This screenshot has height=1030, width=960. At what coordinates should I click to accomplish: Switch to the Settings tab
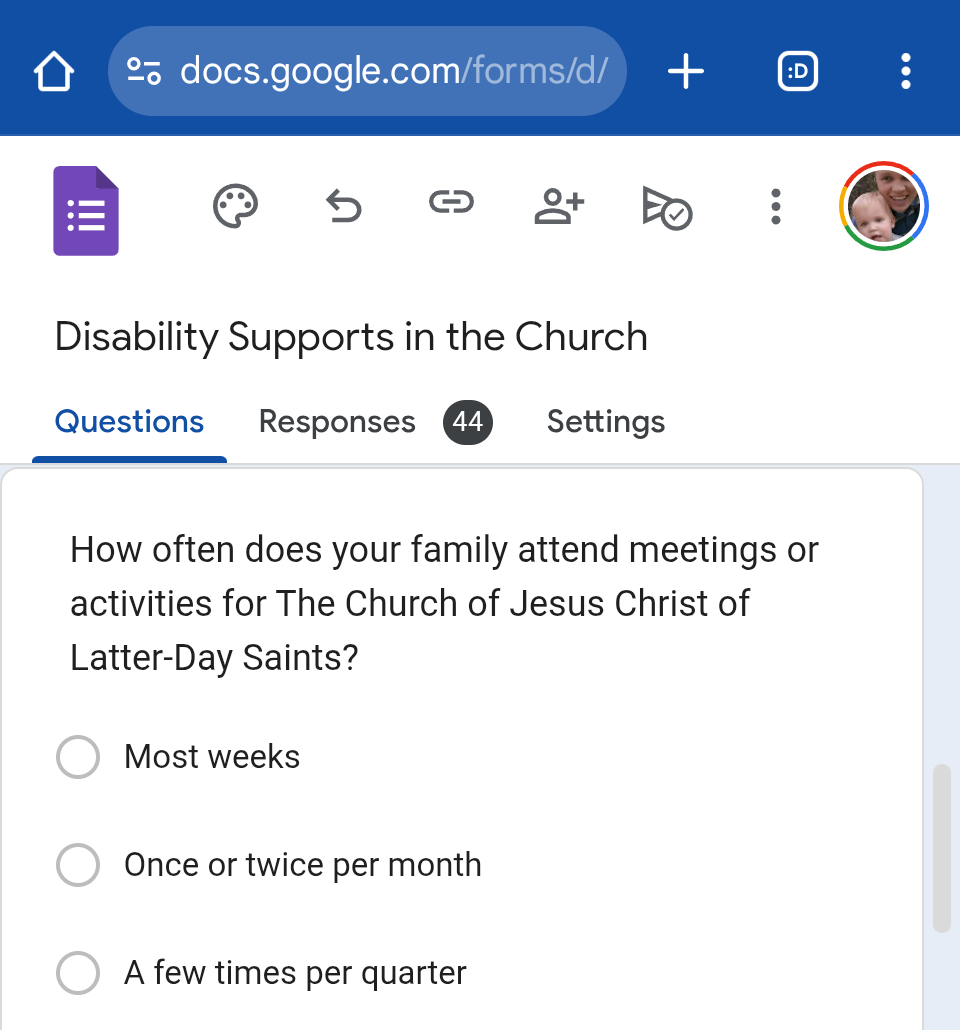[606, 422]
